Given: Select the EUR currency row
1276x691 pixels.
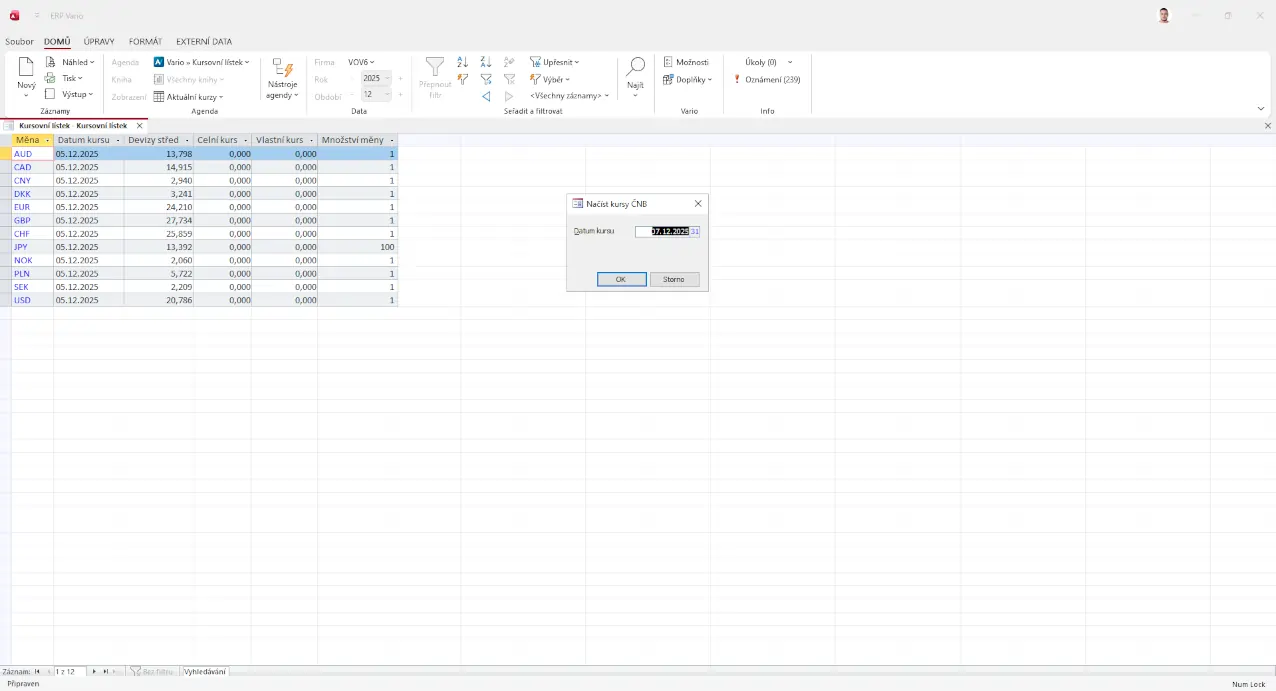Looking at the screenshot, I should (22, 207).
